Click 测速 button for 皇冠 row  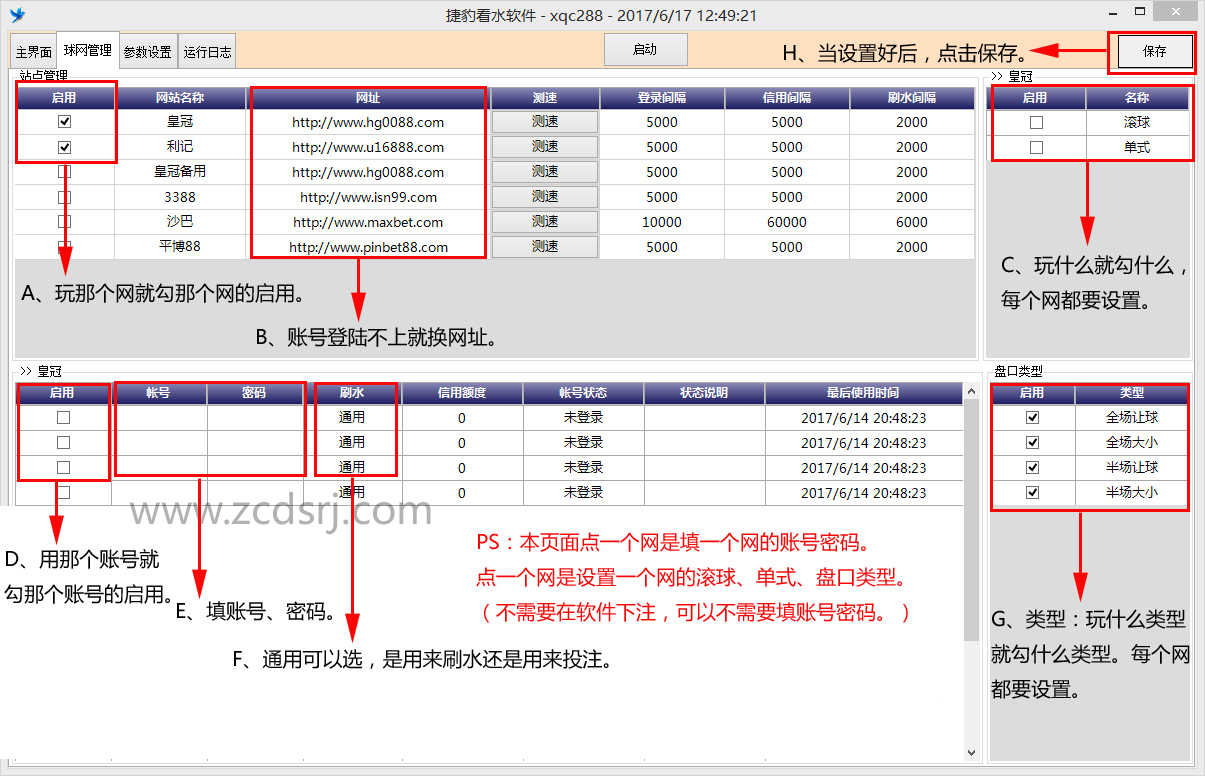[545, 122]
